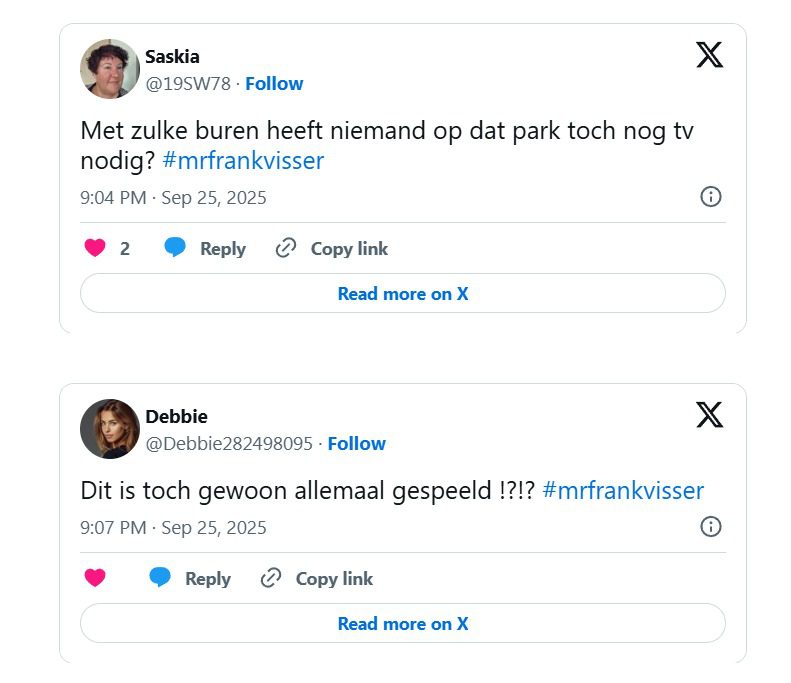
Task: Click Read more on X under Saskia's tweet
Action: pyautogui.click(x=402, y=294)
